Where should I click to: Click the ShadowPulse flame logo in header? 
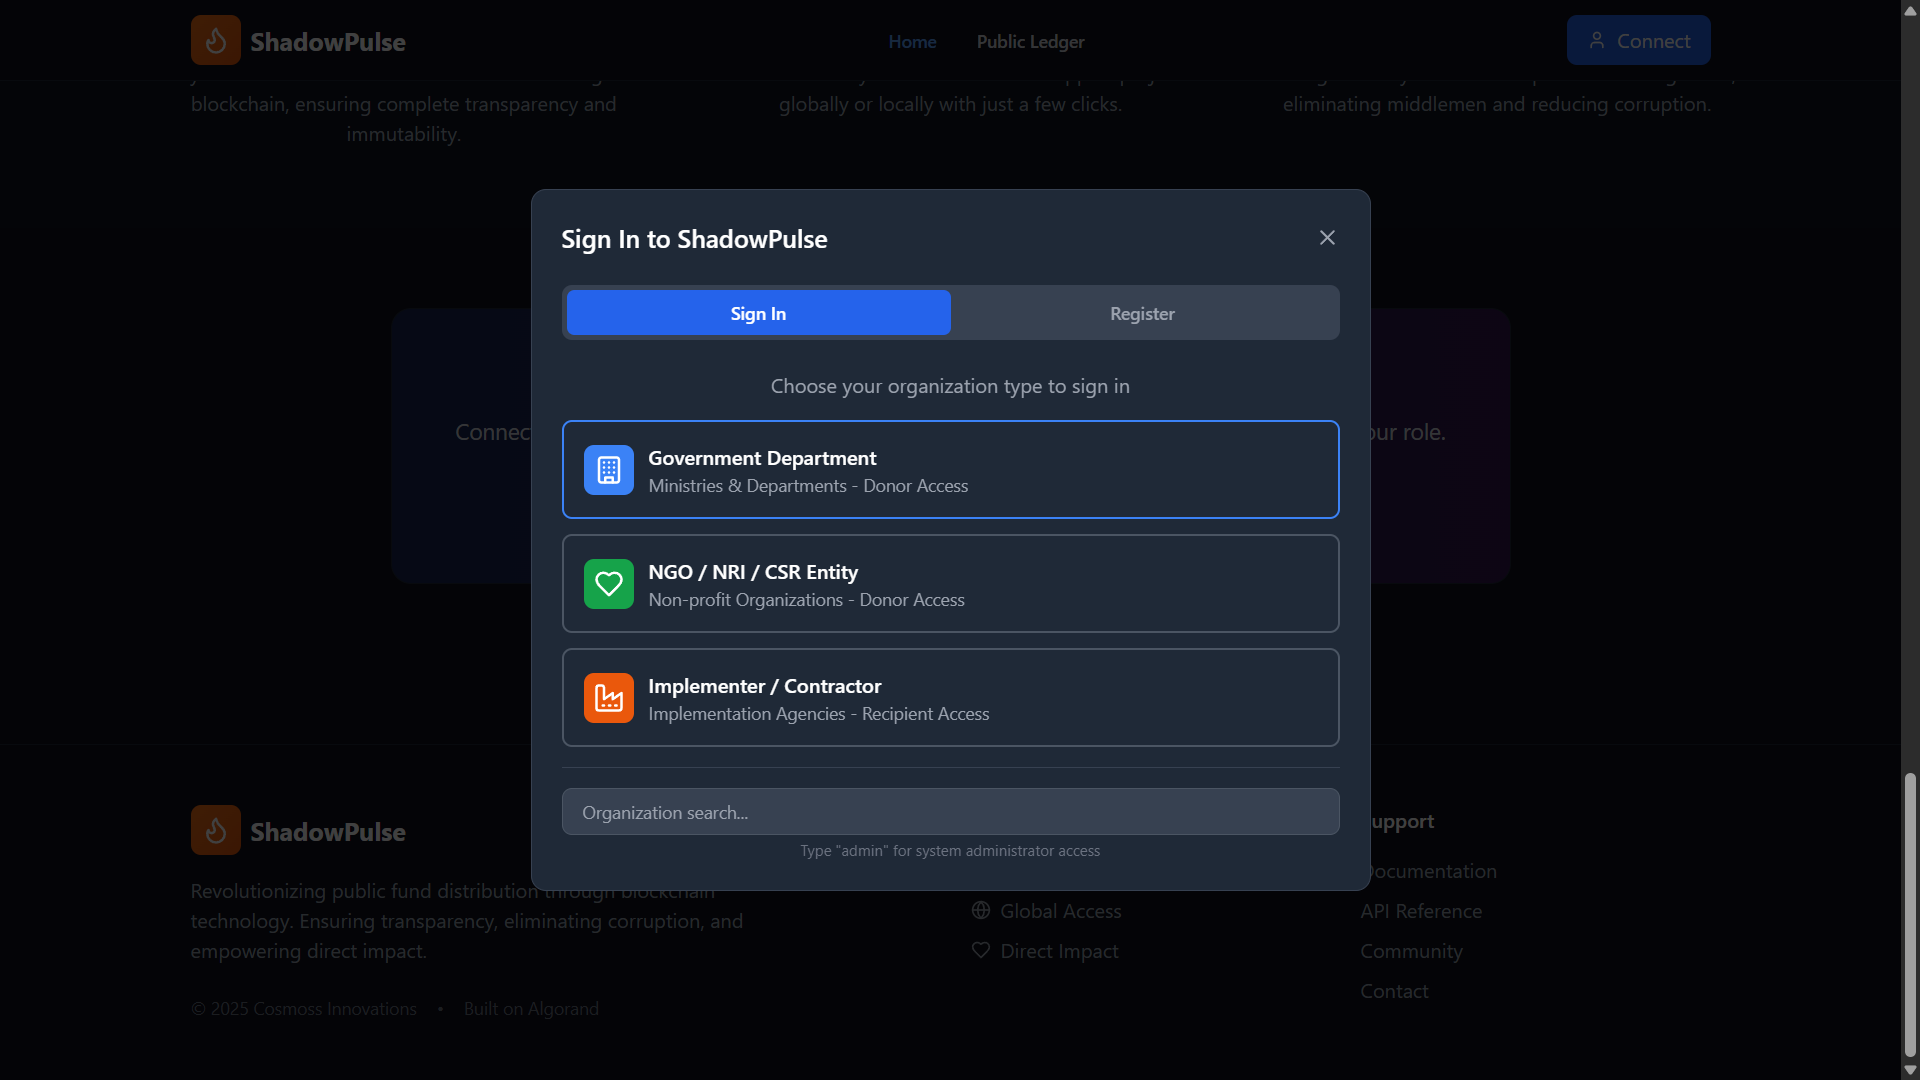click(215, 41)
